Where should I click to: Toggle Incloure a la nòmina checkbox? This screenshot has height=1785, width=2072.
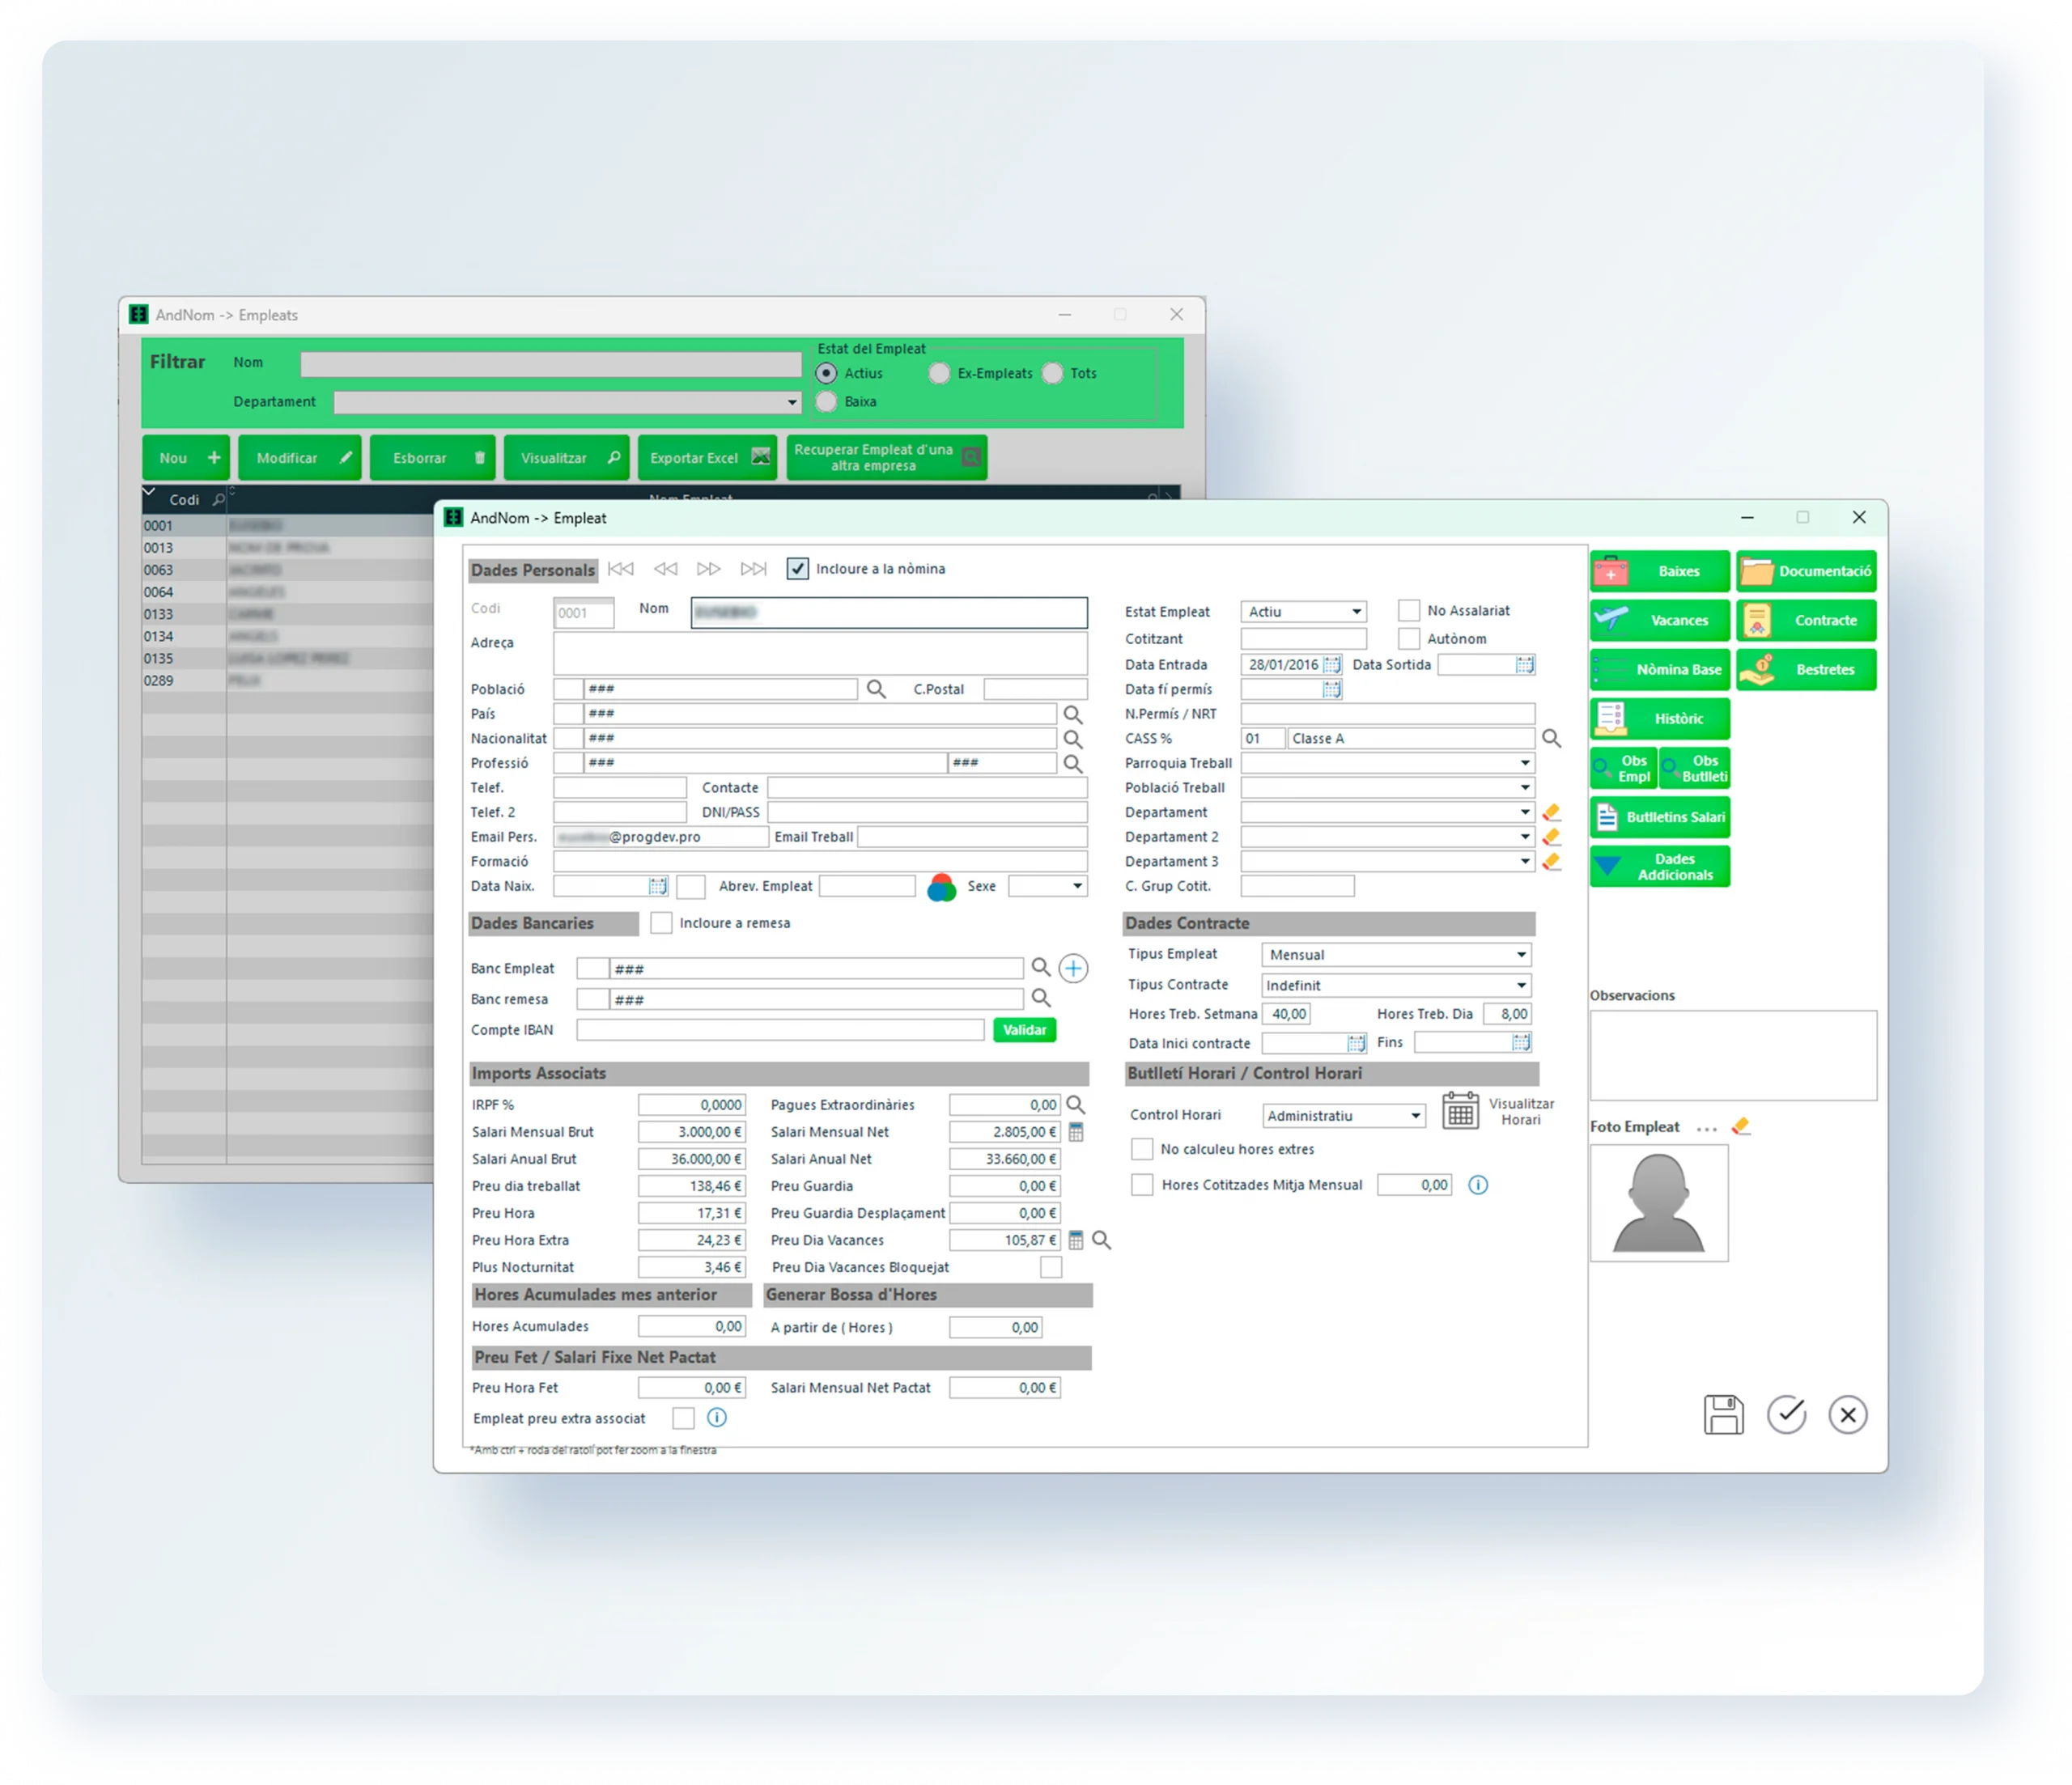point(797,569)
